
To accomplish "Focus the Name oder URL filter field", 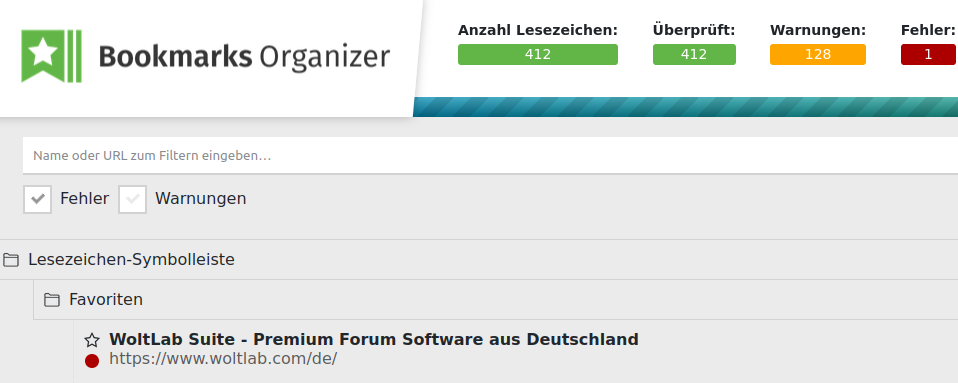I will coord(490,155).
